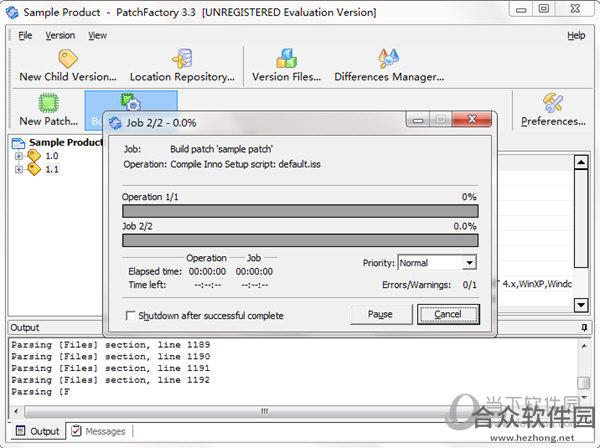
Task: Click down arrow of main panel scrollbar
Action: 581,305
